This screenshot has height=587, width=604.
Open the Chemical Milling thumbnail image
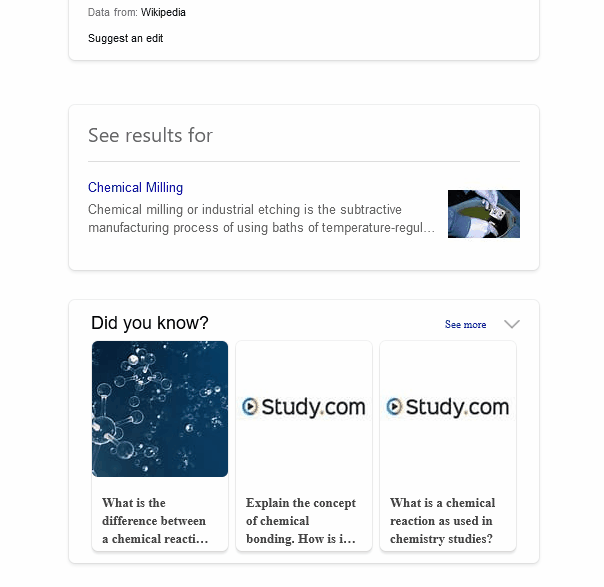click(483, 214)
